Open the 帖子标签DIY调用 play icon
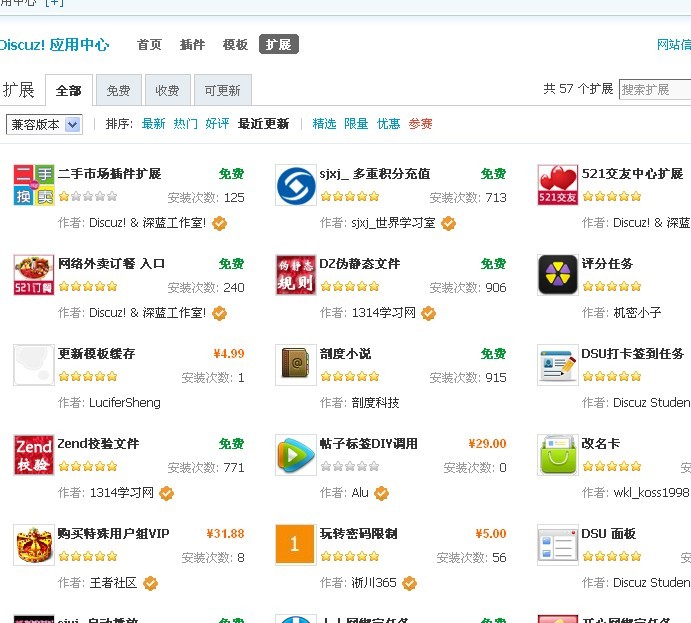691x623 pixels. 296,455
